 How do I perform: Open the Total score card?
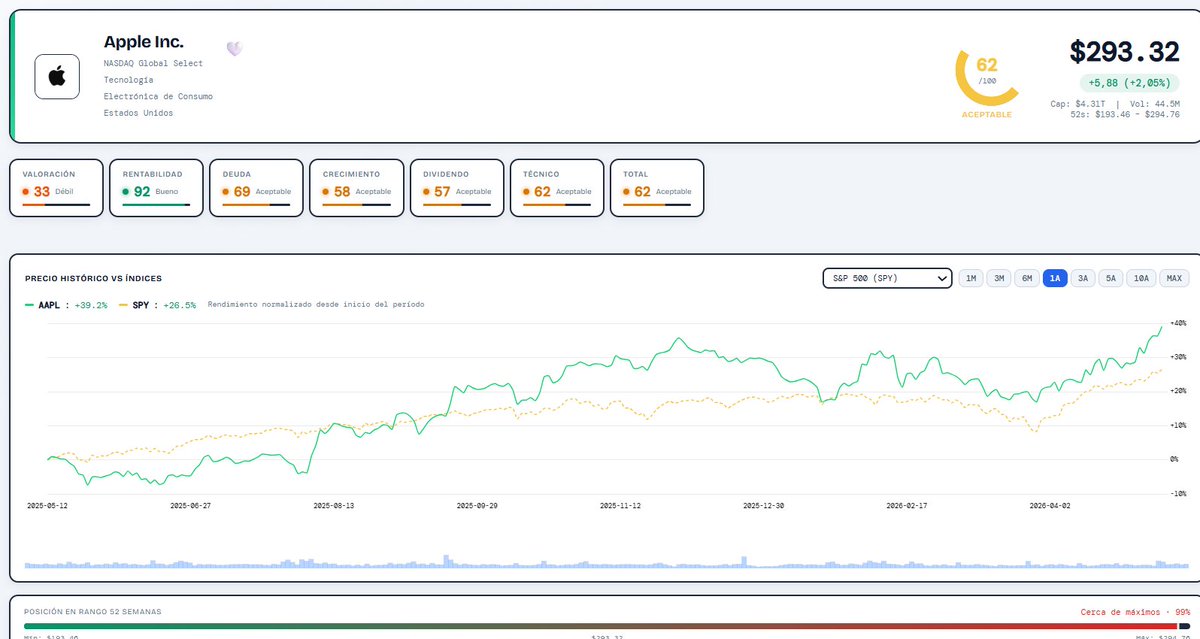point(657,187)
